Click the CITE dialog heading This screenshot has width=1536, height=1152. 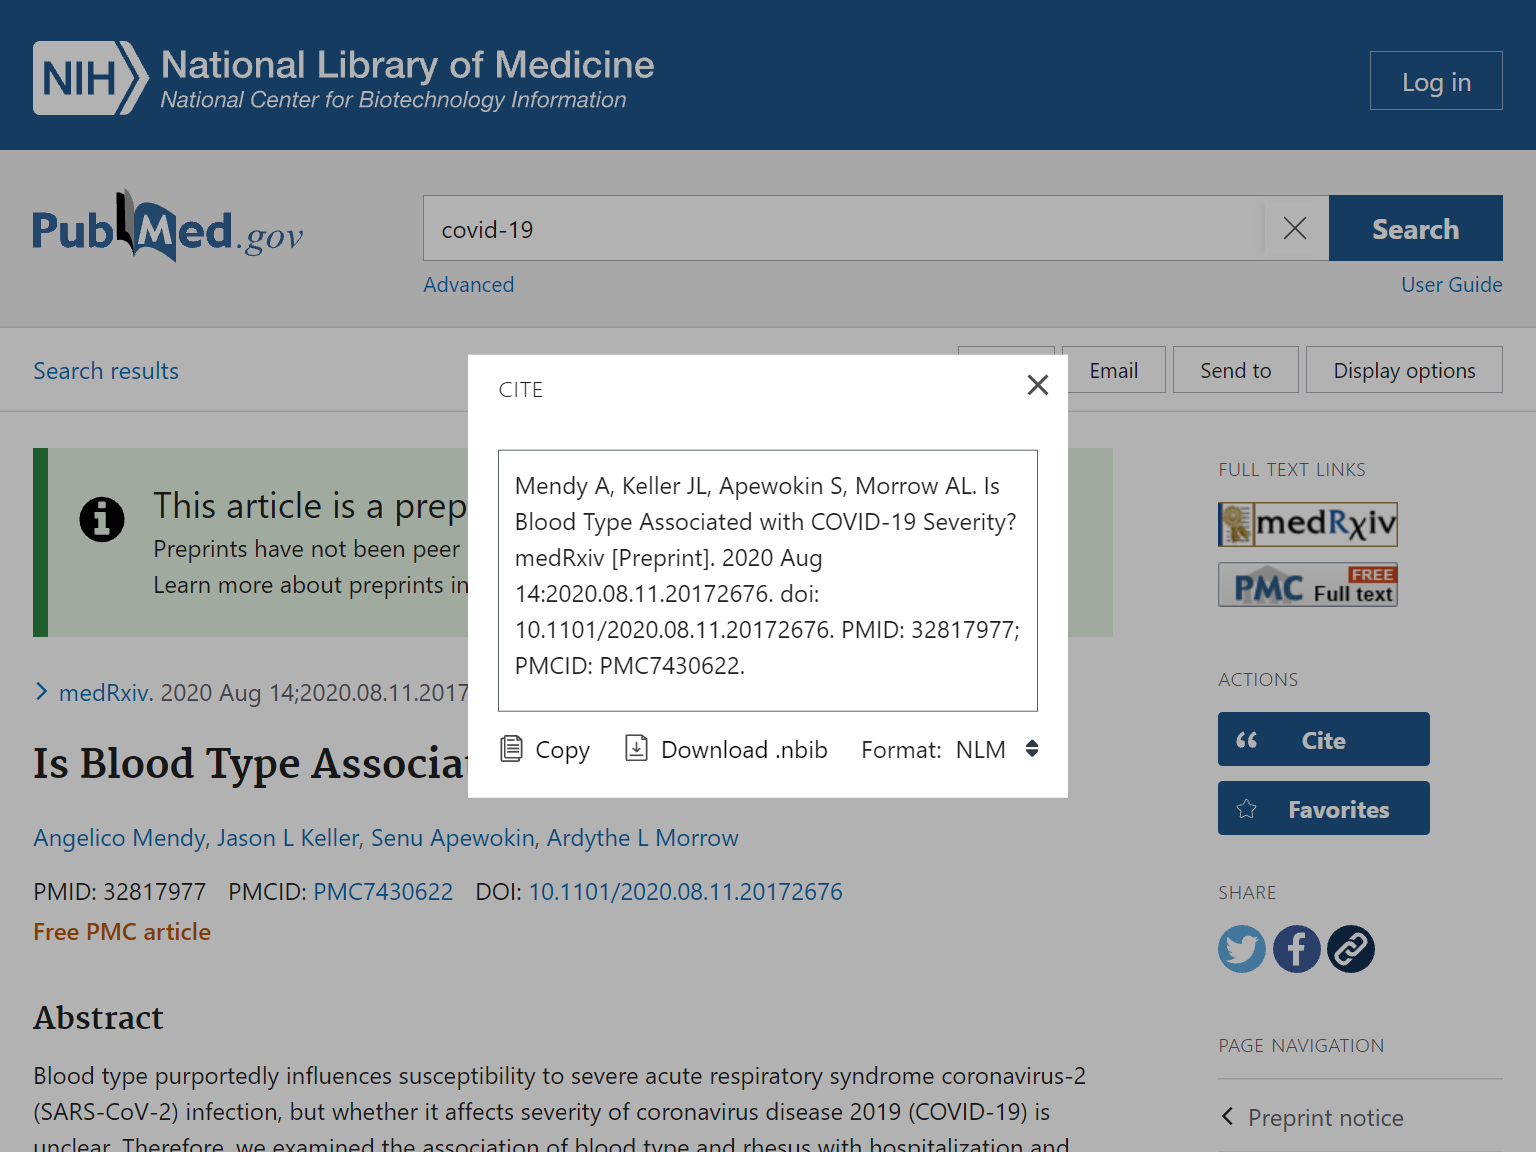pyautogui.click(x=520, y=390)
